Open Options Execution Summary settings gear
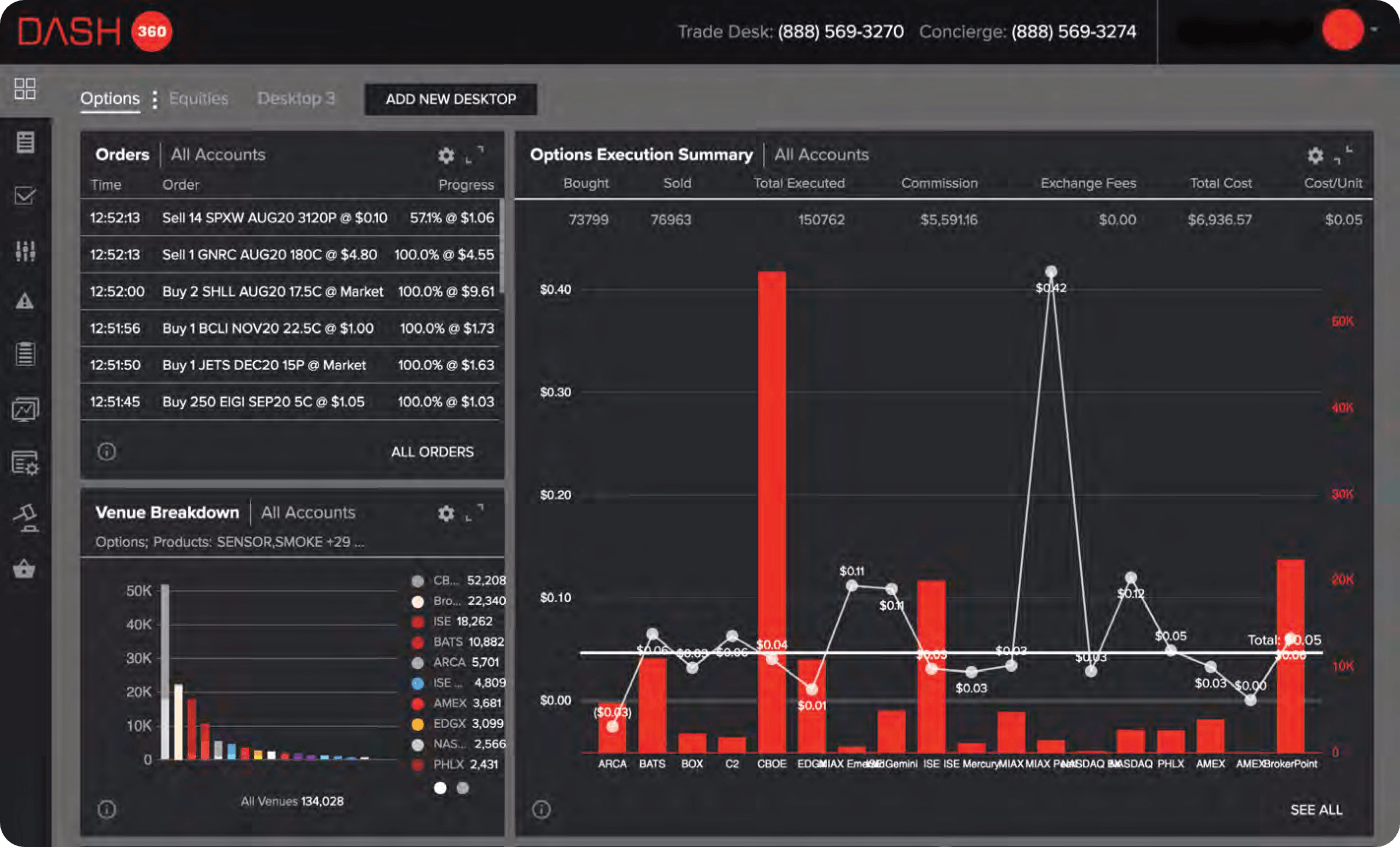Viewport: 1400px width, 847px height. tap(1315, 156)
